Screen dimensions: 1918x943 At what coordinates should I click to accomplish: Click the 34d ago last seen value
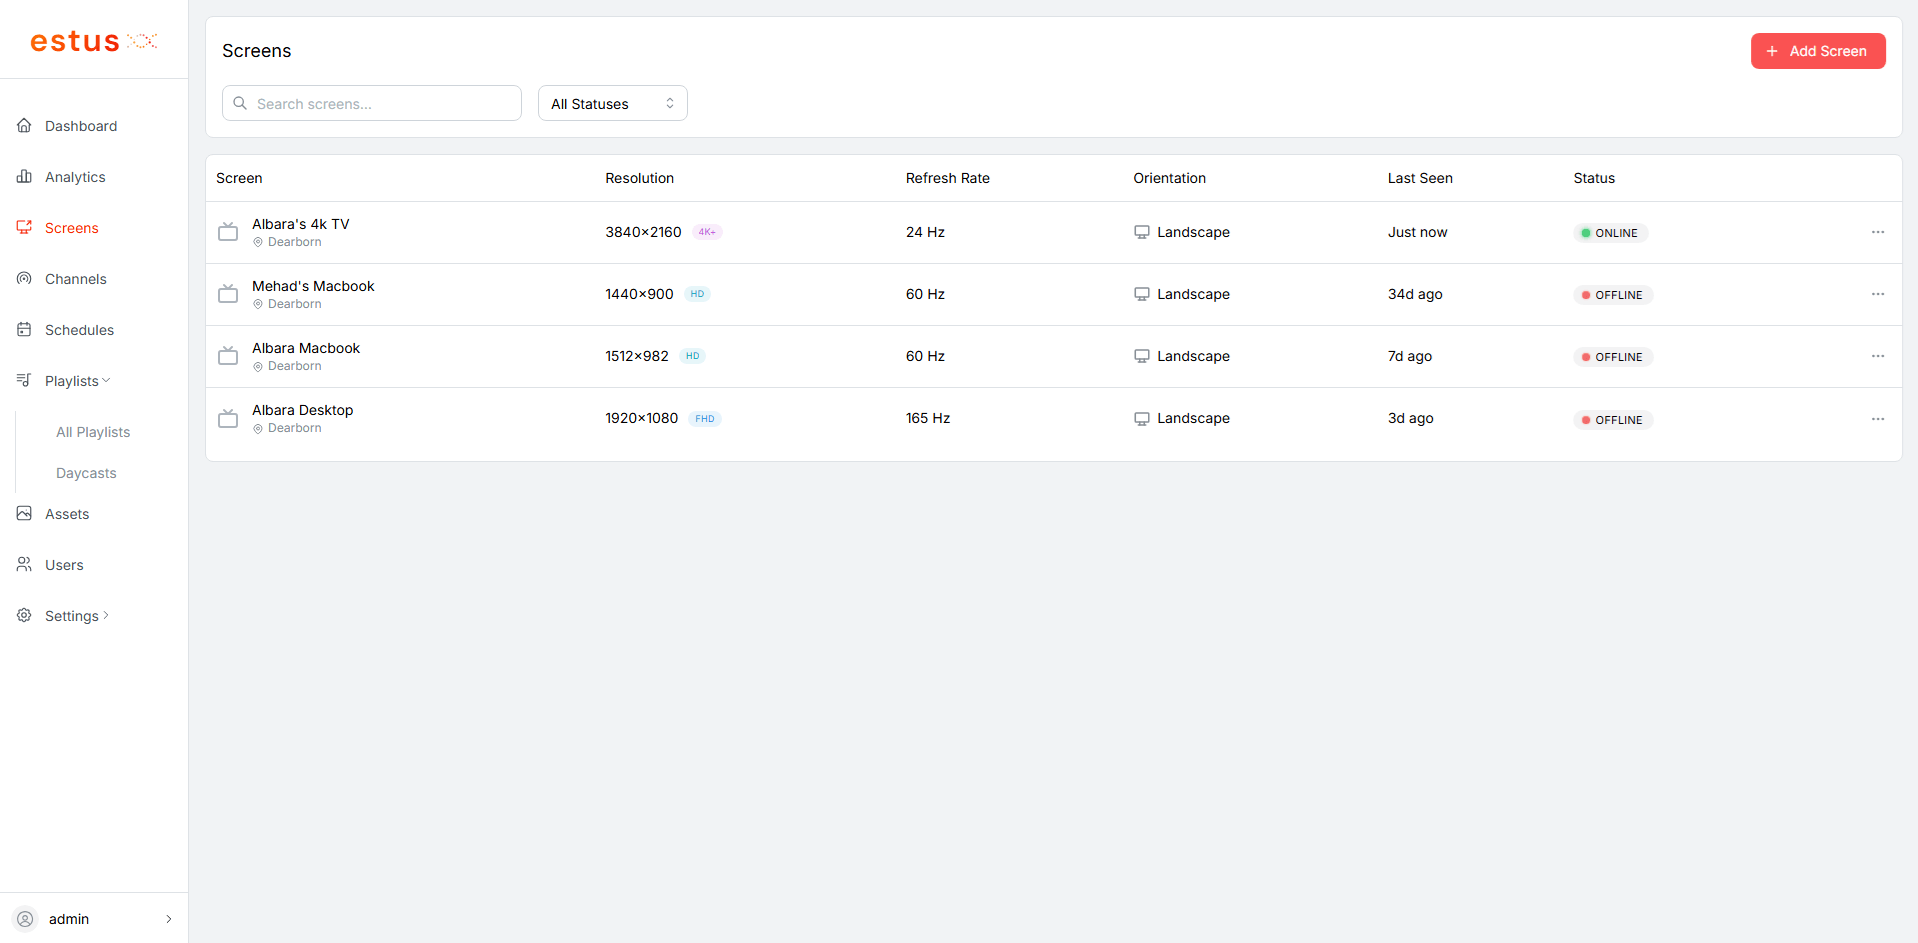tap(1415, 294)
